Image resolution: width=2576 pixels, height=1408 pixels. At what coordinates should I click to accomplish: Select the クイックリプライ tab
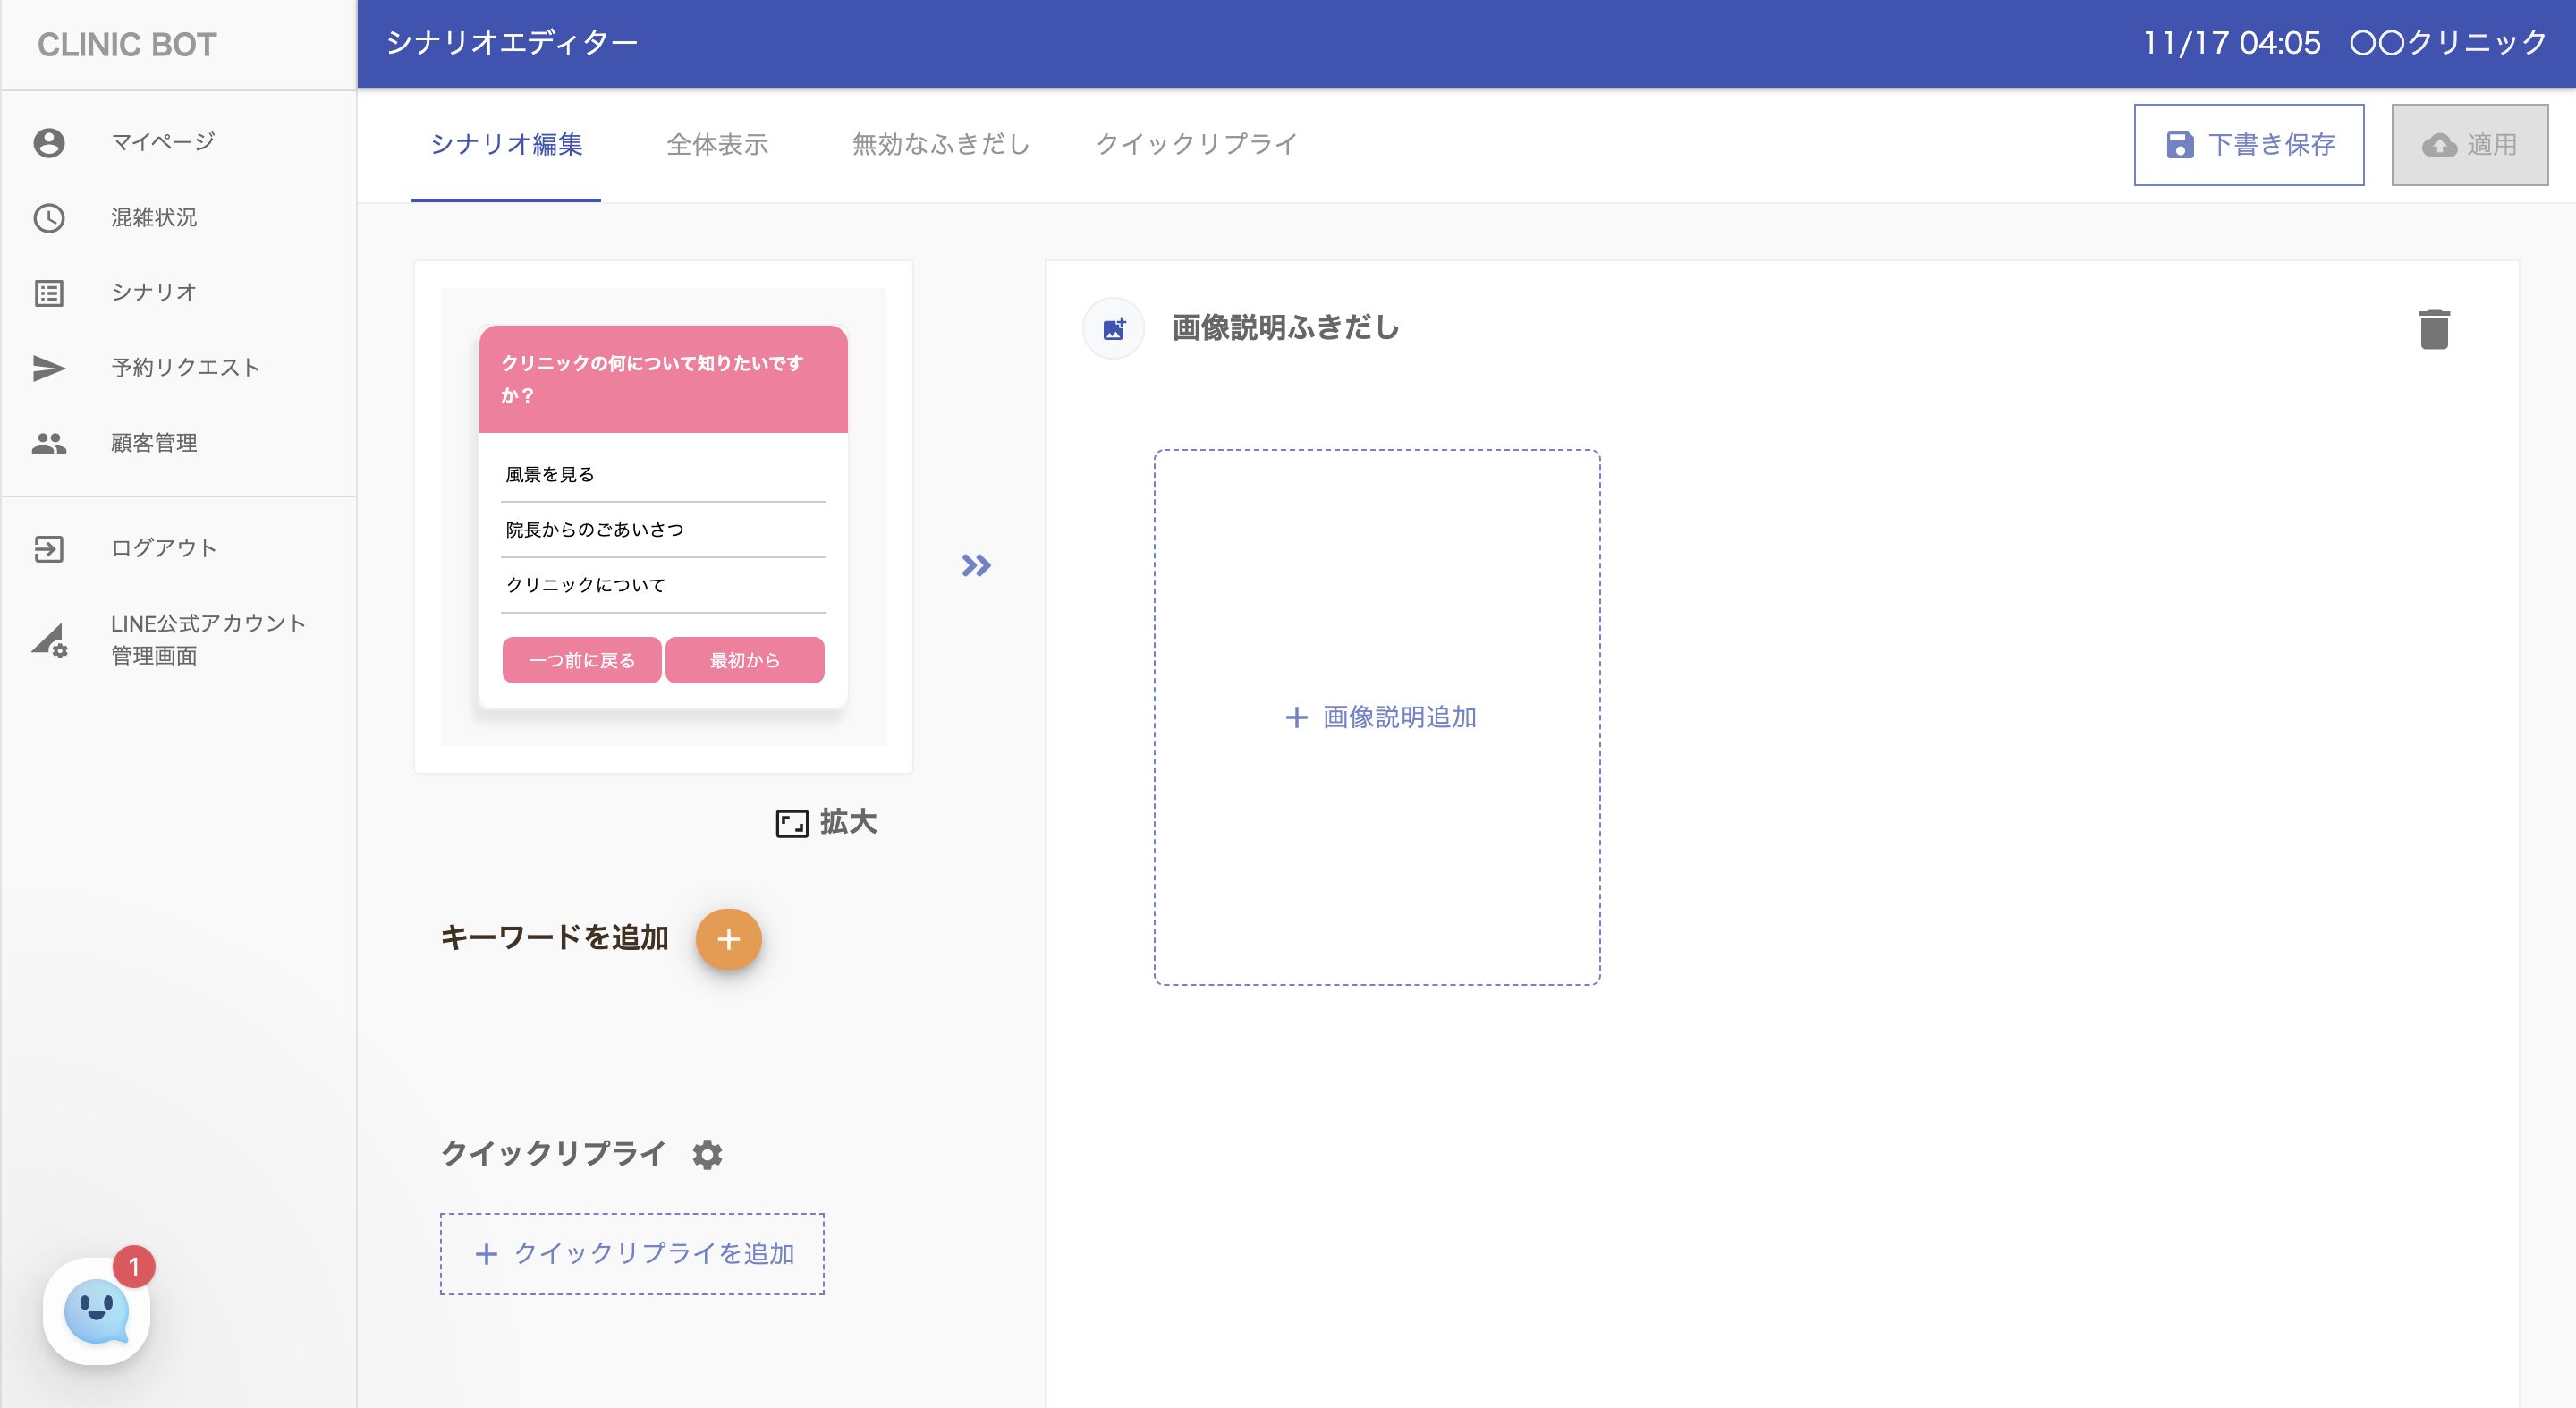1196,145
